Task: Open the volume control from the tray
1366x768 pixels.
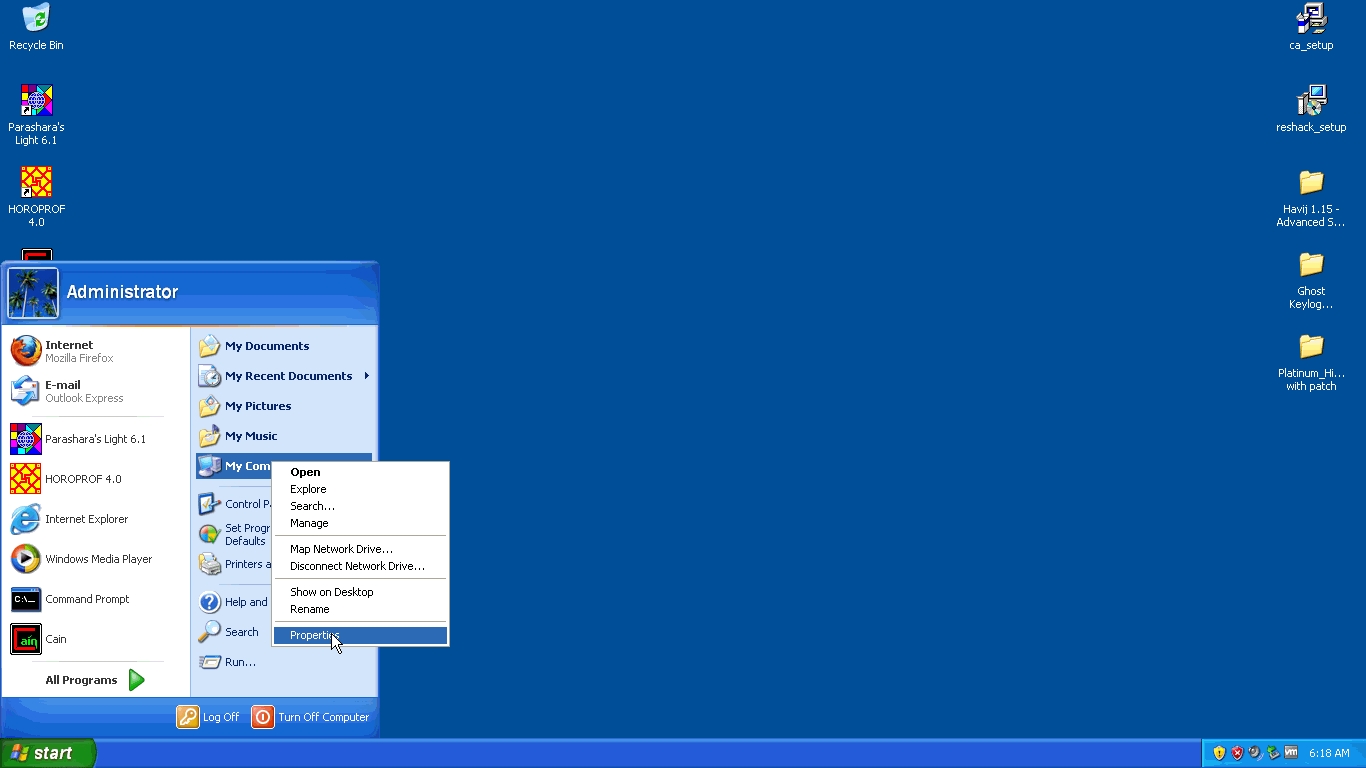Action: (x=1253, y=752)
